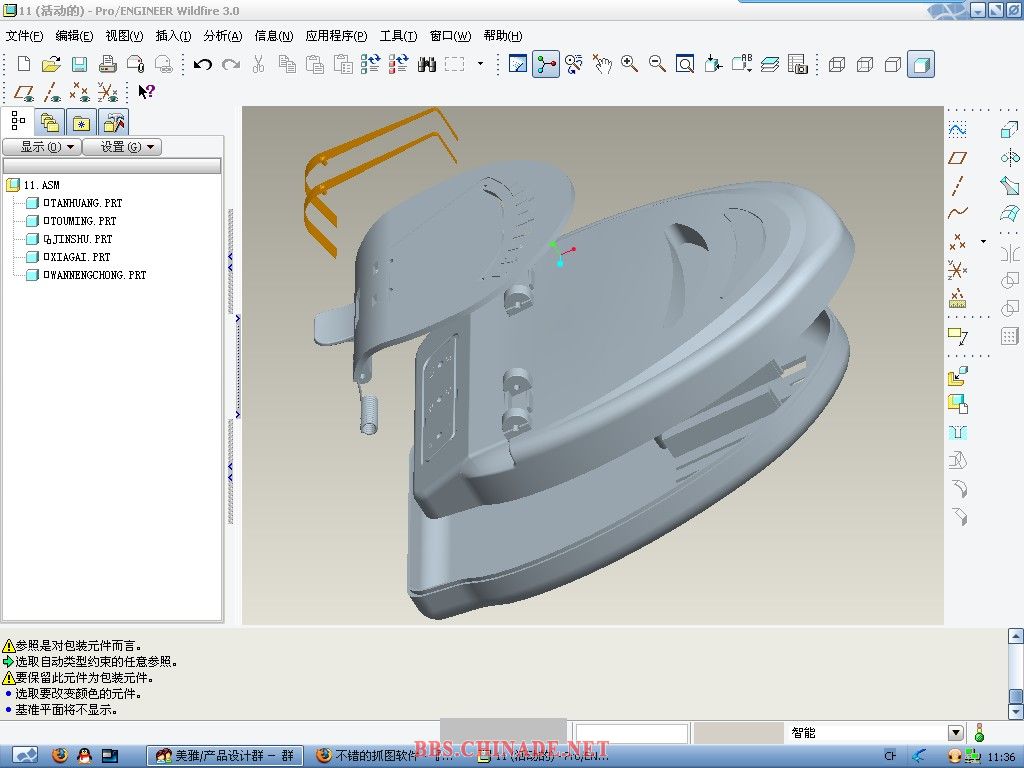Expand the datum point tool flyout arrow
Screen dimensions: 1024x768
coord(984,242)
